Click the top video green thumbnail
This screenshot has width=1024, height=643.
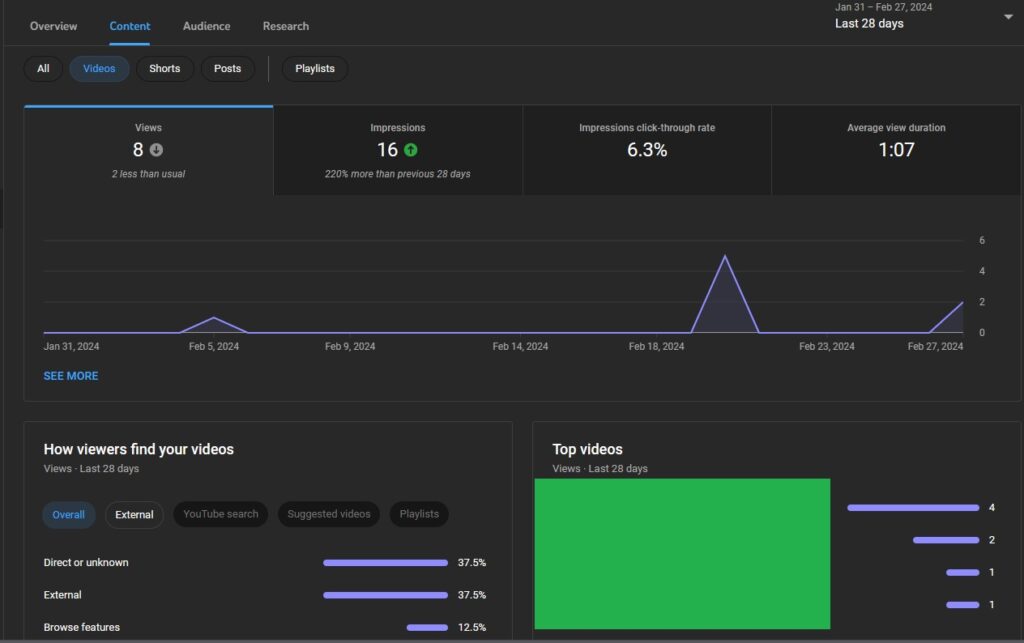[x=682, y=553]
